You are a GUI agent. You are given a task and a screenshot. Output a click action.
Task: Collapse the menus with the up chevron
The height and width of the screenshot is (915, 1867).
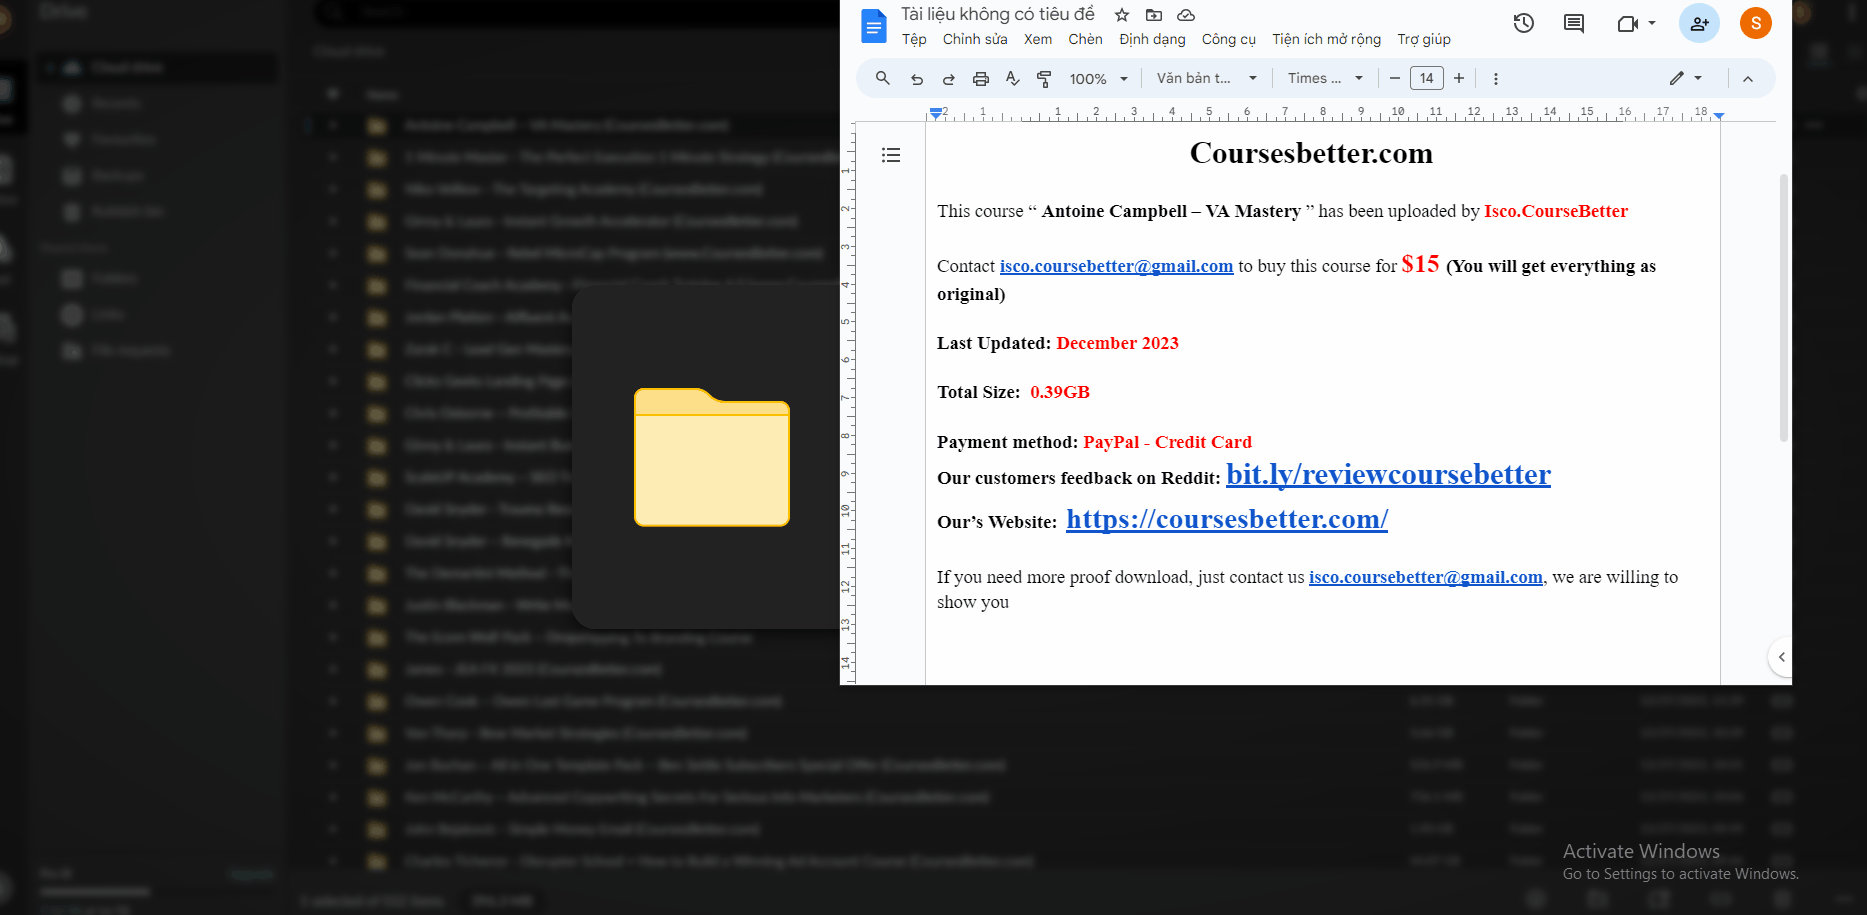(1748, 79)
